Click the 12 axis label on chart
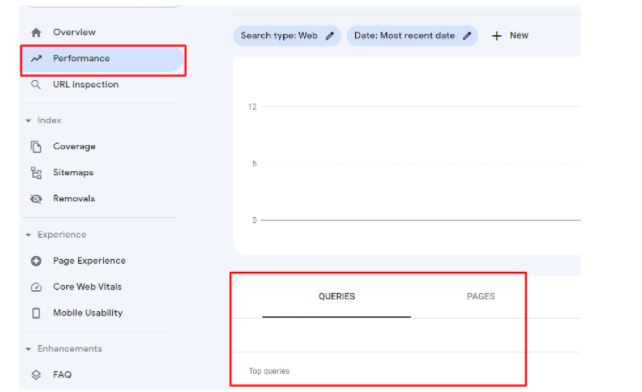642x392 pixels. (x=252, y=107)
